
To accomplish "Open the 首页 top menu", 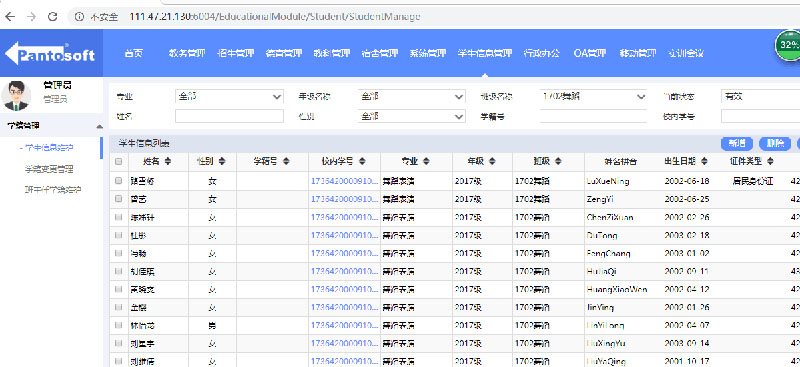I will pos(134,53).
